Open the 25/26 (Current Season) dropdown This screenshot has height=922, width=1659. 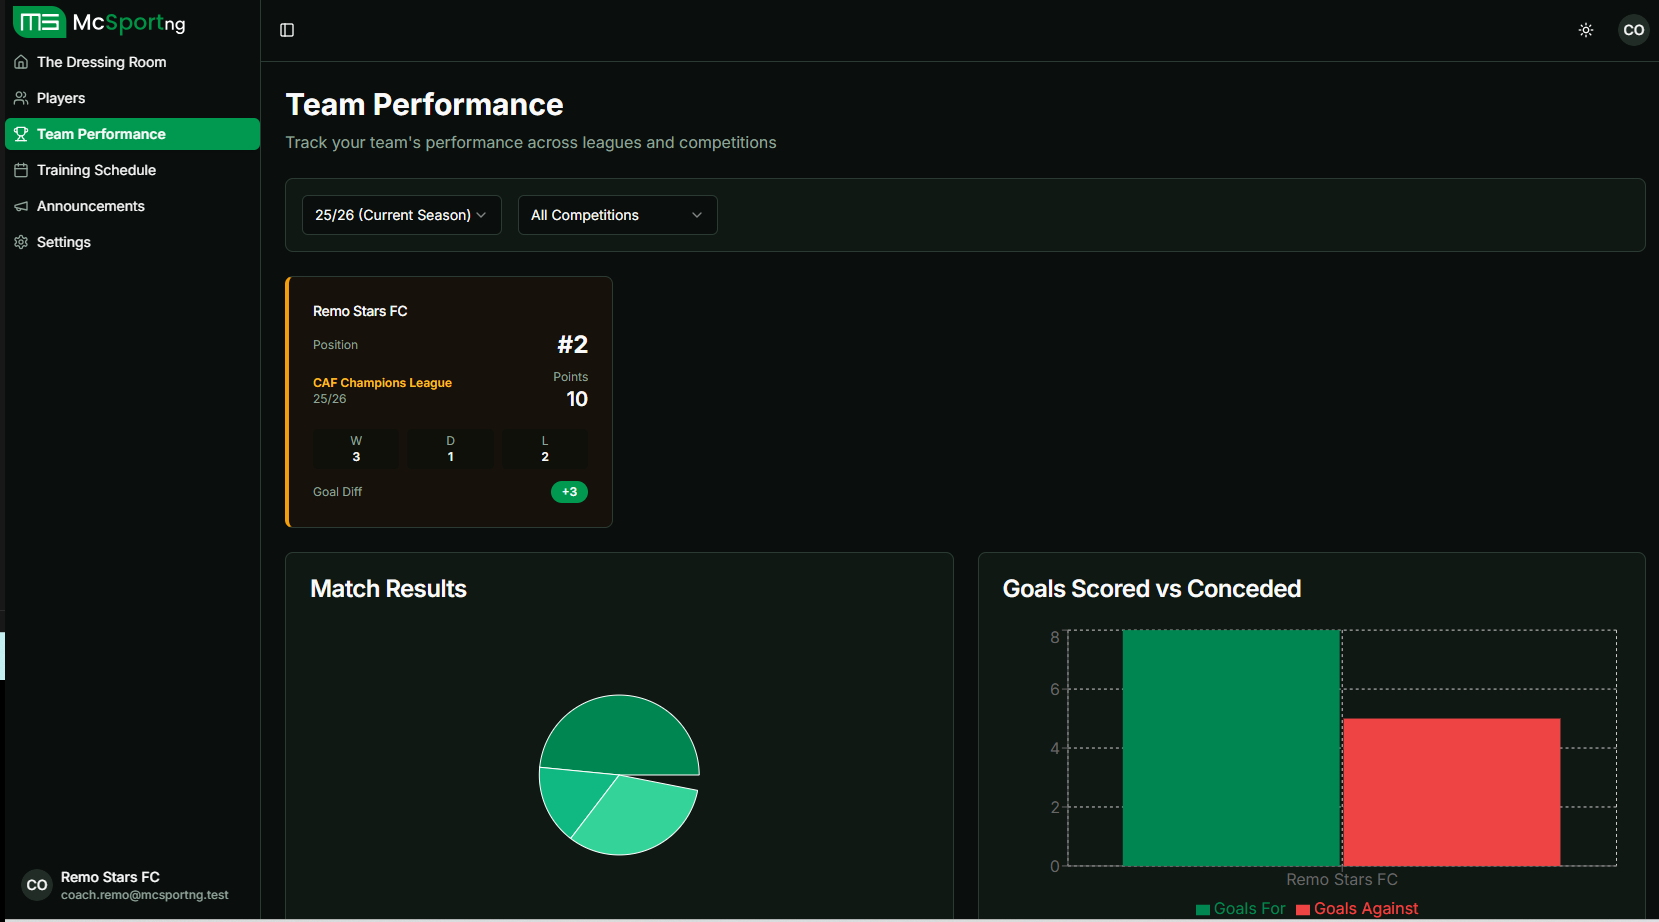[x=401, y=214]
